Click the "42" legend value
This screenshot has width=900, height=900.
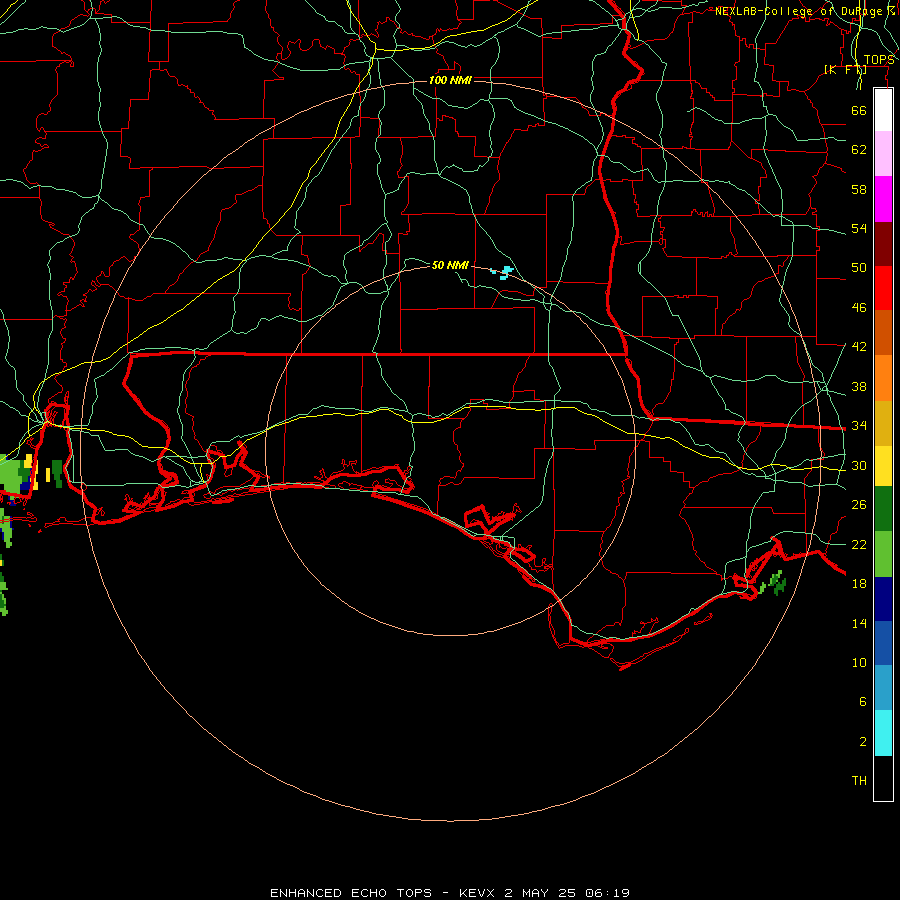859,347
